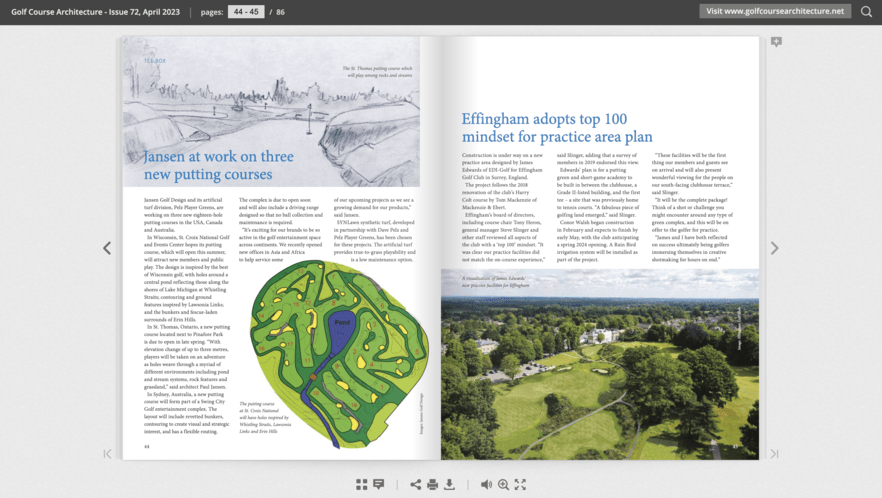Visit www.golfcoursearchitecture.net button
Viewport: 882px width, 498px height.
coord(775,11)
